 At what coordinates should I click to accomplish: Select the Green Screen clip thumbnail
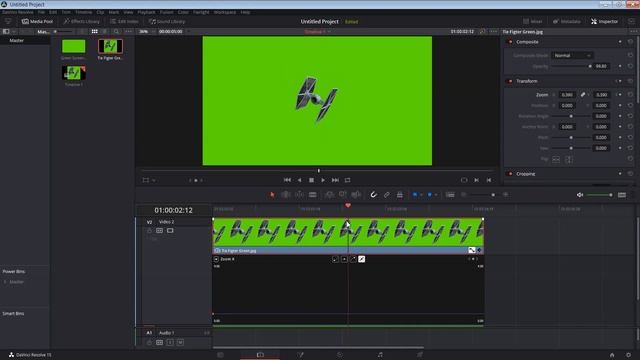point(74,47)
